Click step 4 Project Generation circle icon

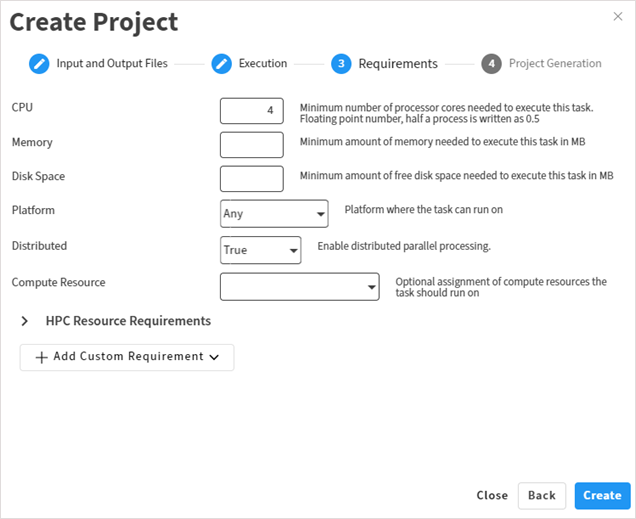click(x=491, y=64)
